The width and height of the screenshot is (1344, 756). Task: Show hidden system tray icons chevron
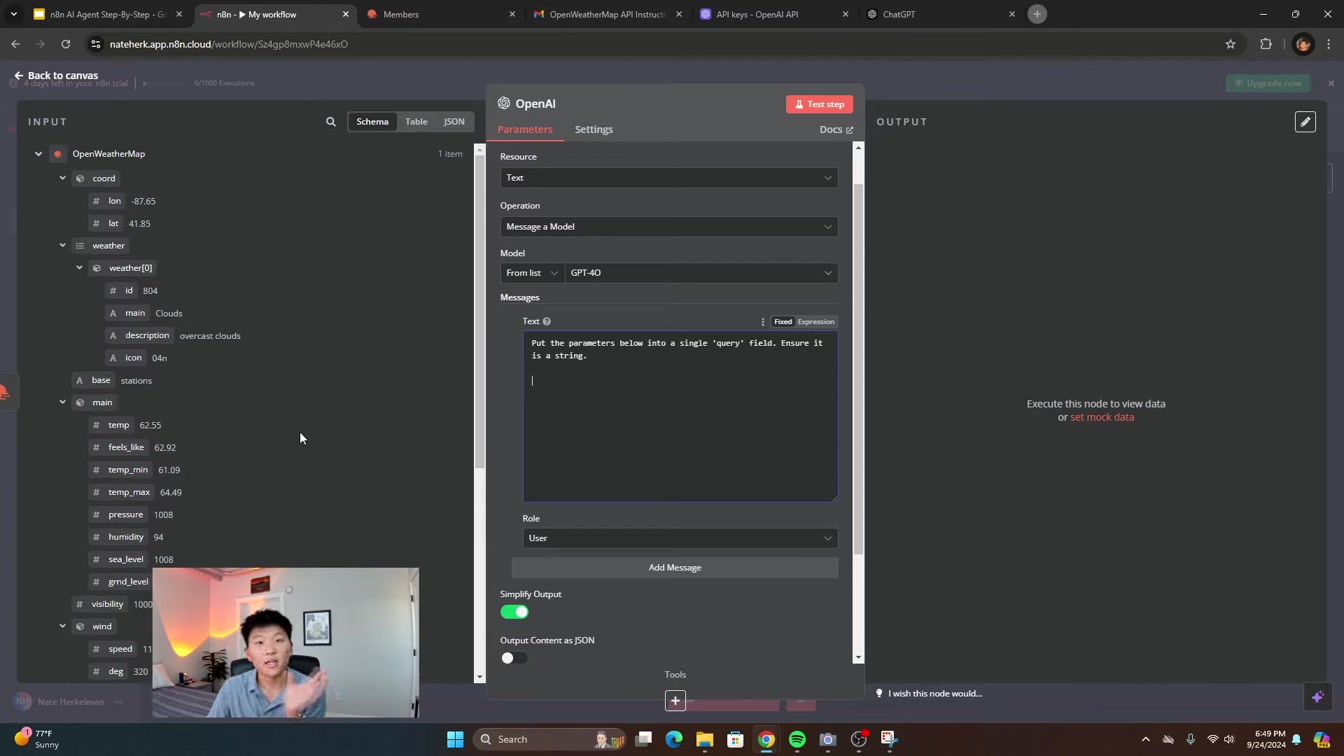click(1145, 739)
